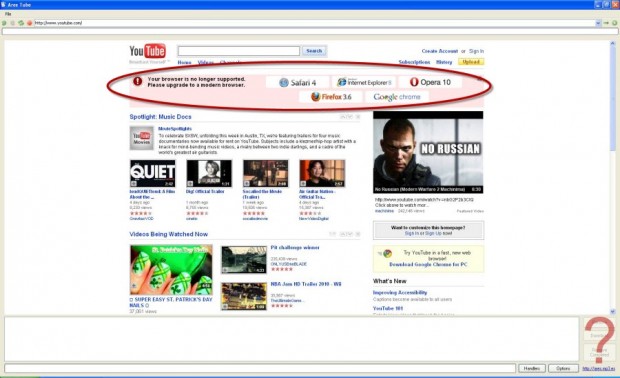Open the Home tab on YouTube

click(x=184, y=62)
